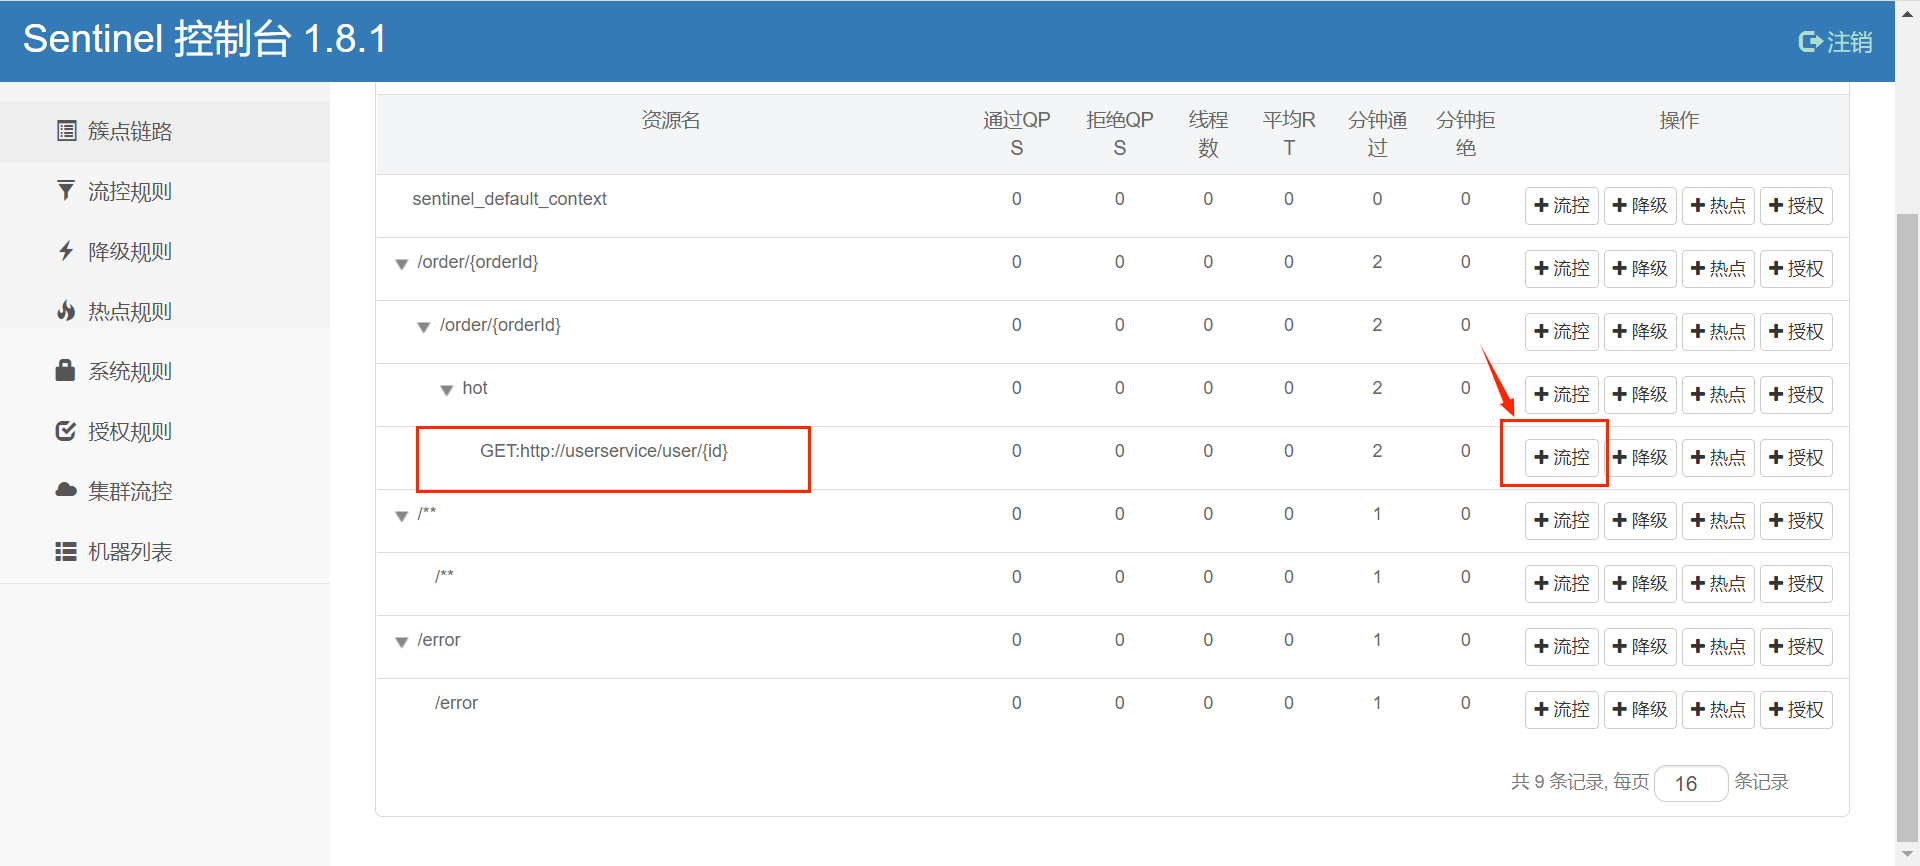Screen dimensions: 1920x866
Task: Add 流控 rule for GET:http://userservice/user/{id}
Action: click(x=1561, y=458)
